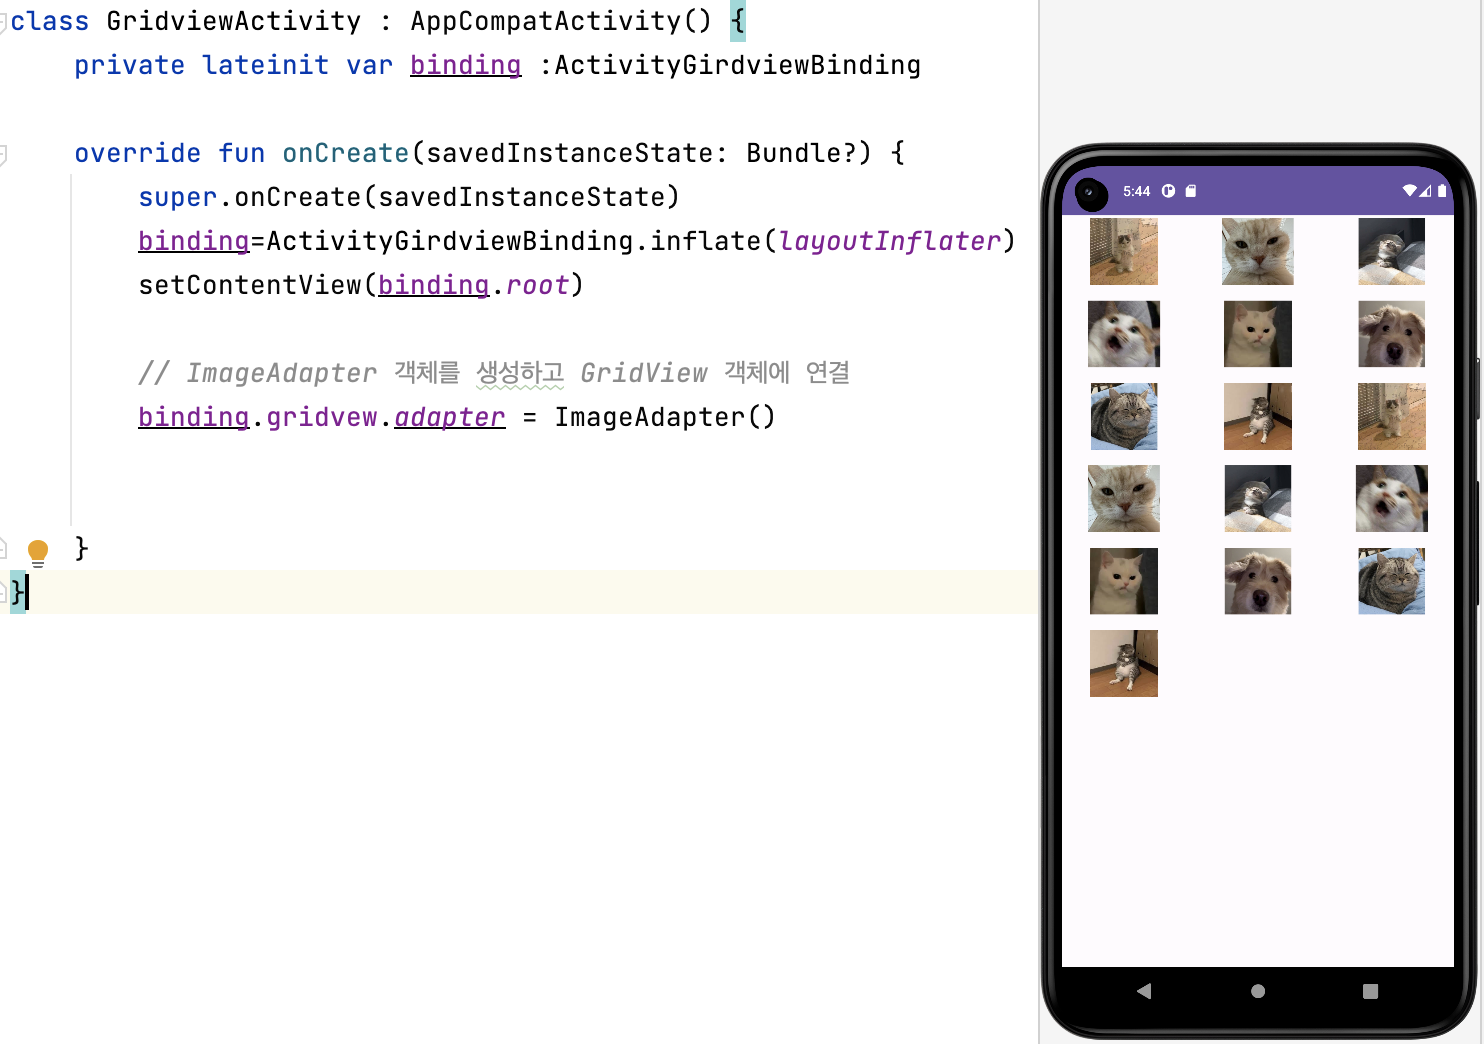Tap fifth-row white cat thumbnail

pos(1124,581)
